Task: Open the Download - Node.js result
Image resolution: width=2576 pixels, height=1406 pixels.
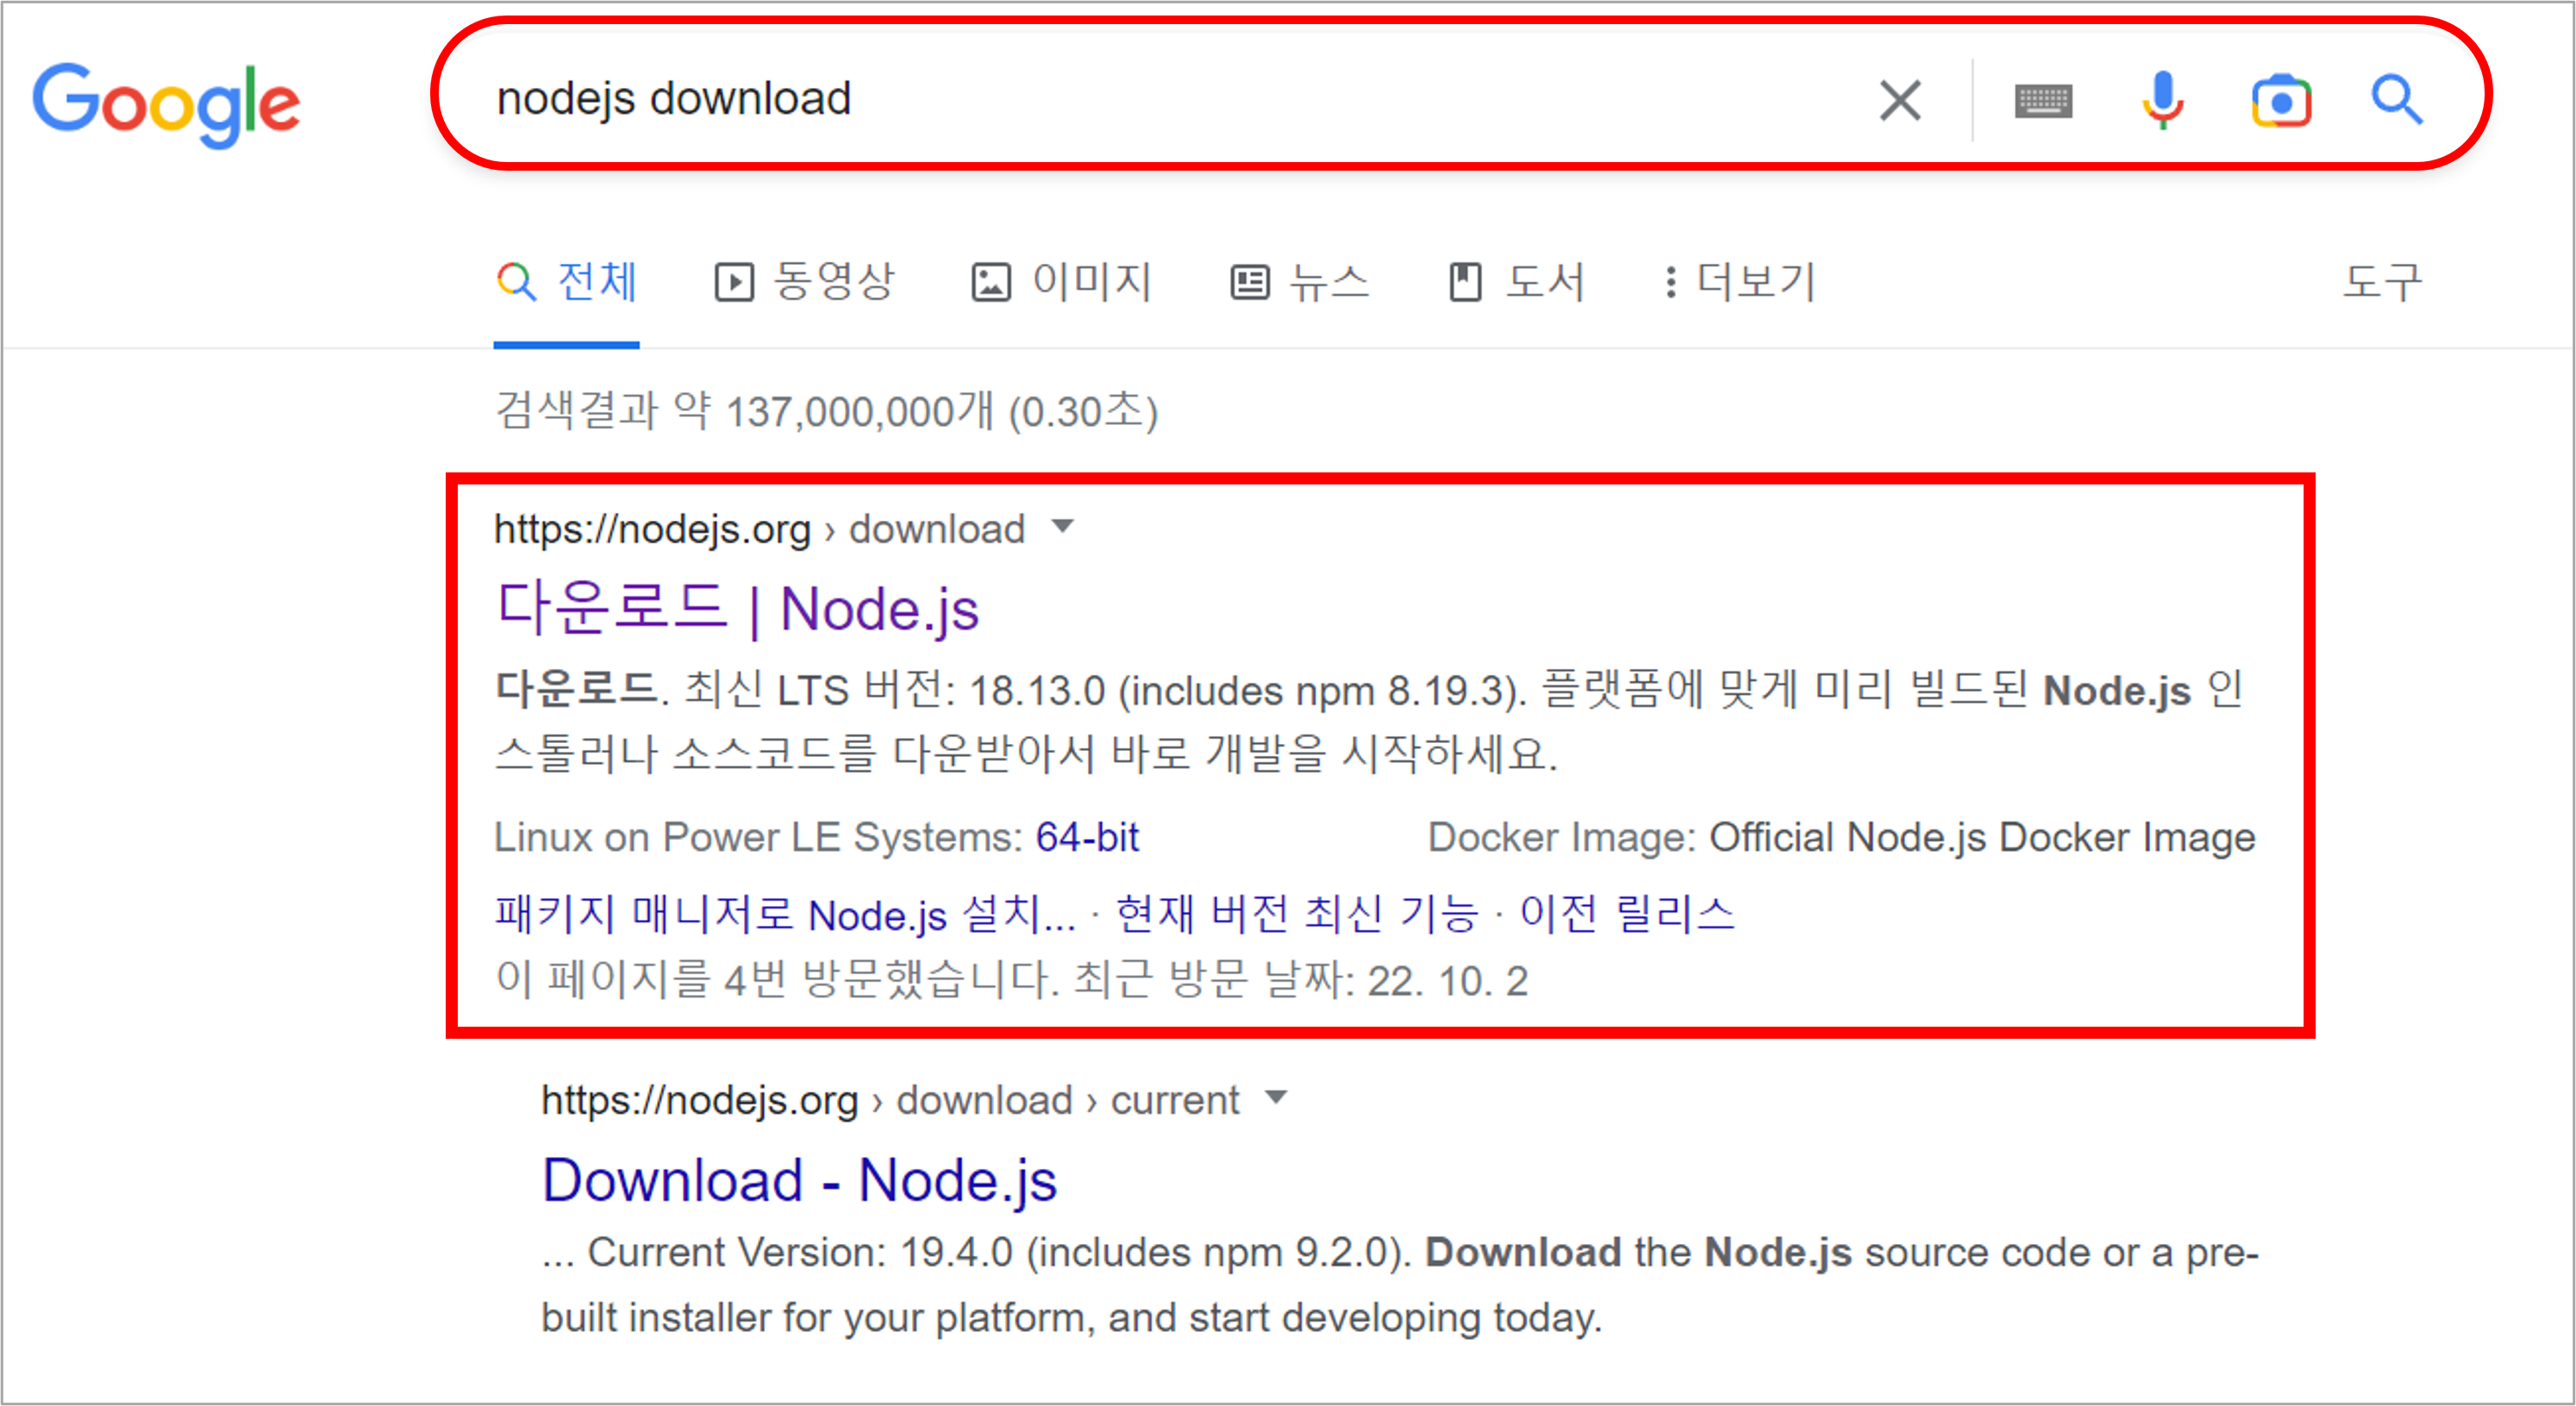Action: coord(799,1180)
